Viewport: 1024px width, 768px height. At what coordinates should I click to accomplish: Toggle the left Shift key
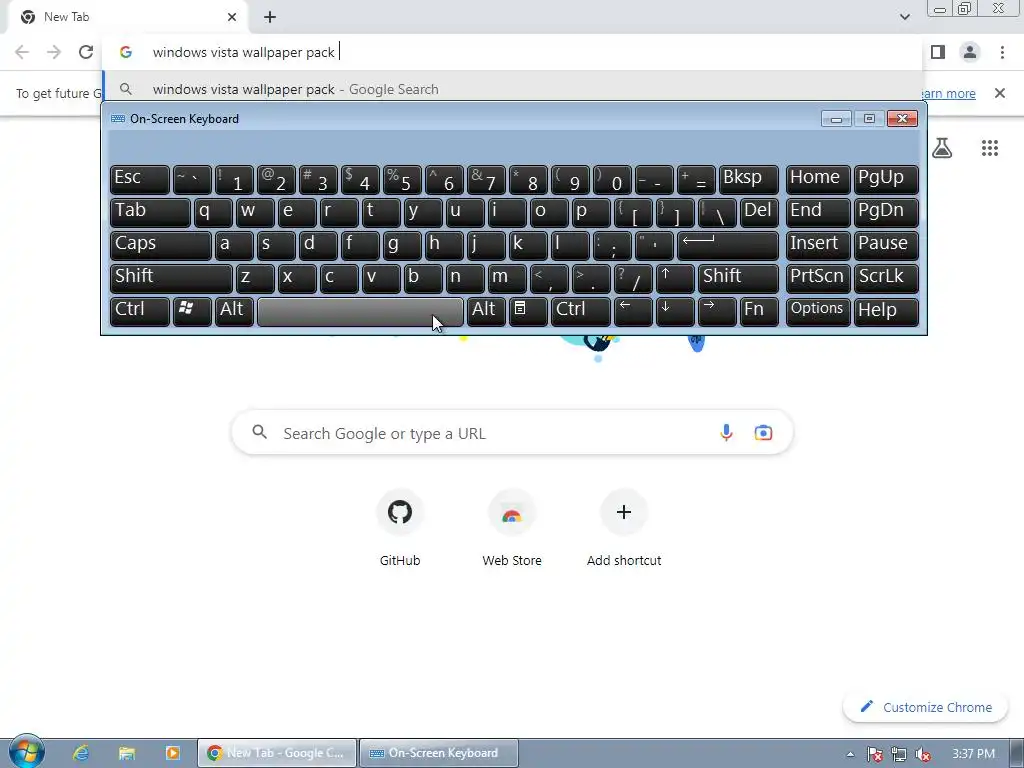pos(171,278)
